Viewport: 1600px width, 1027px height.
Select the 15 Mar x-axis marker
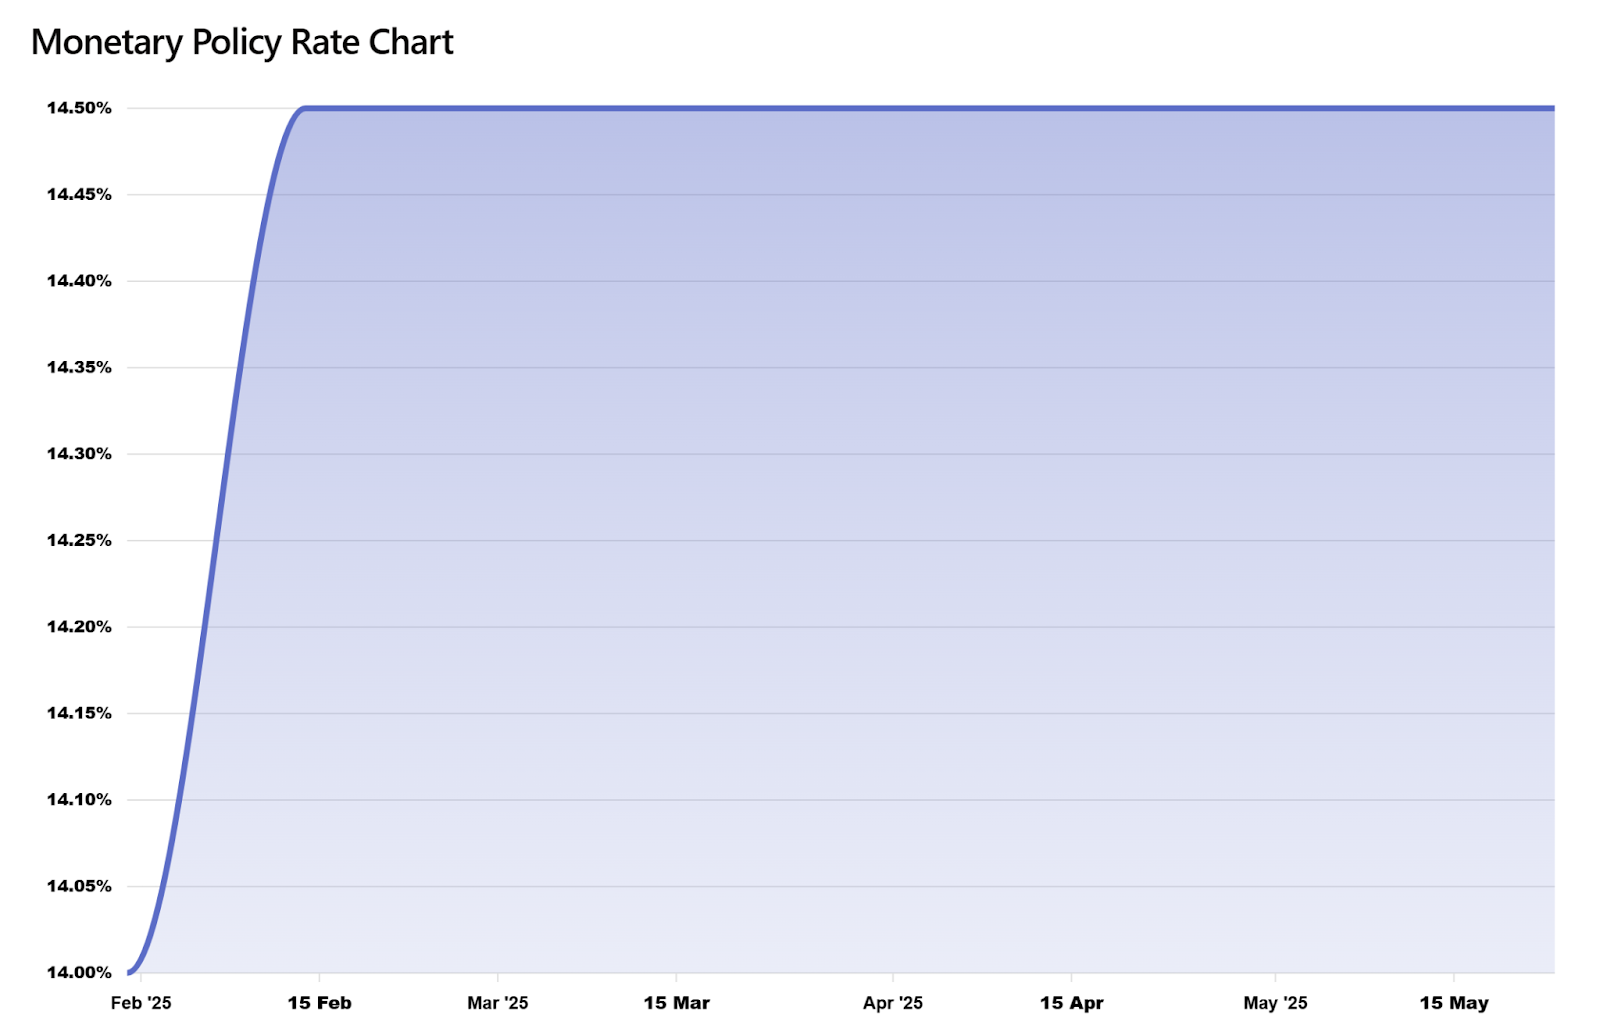point(676,1003)
